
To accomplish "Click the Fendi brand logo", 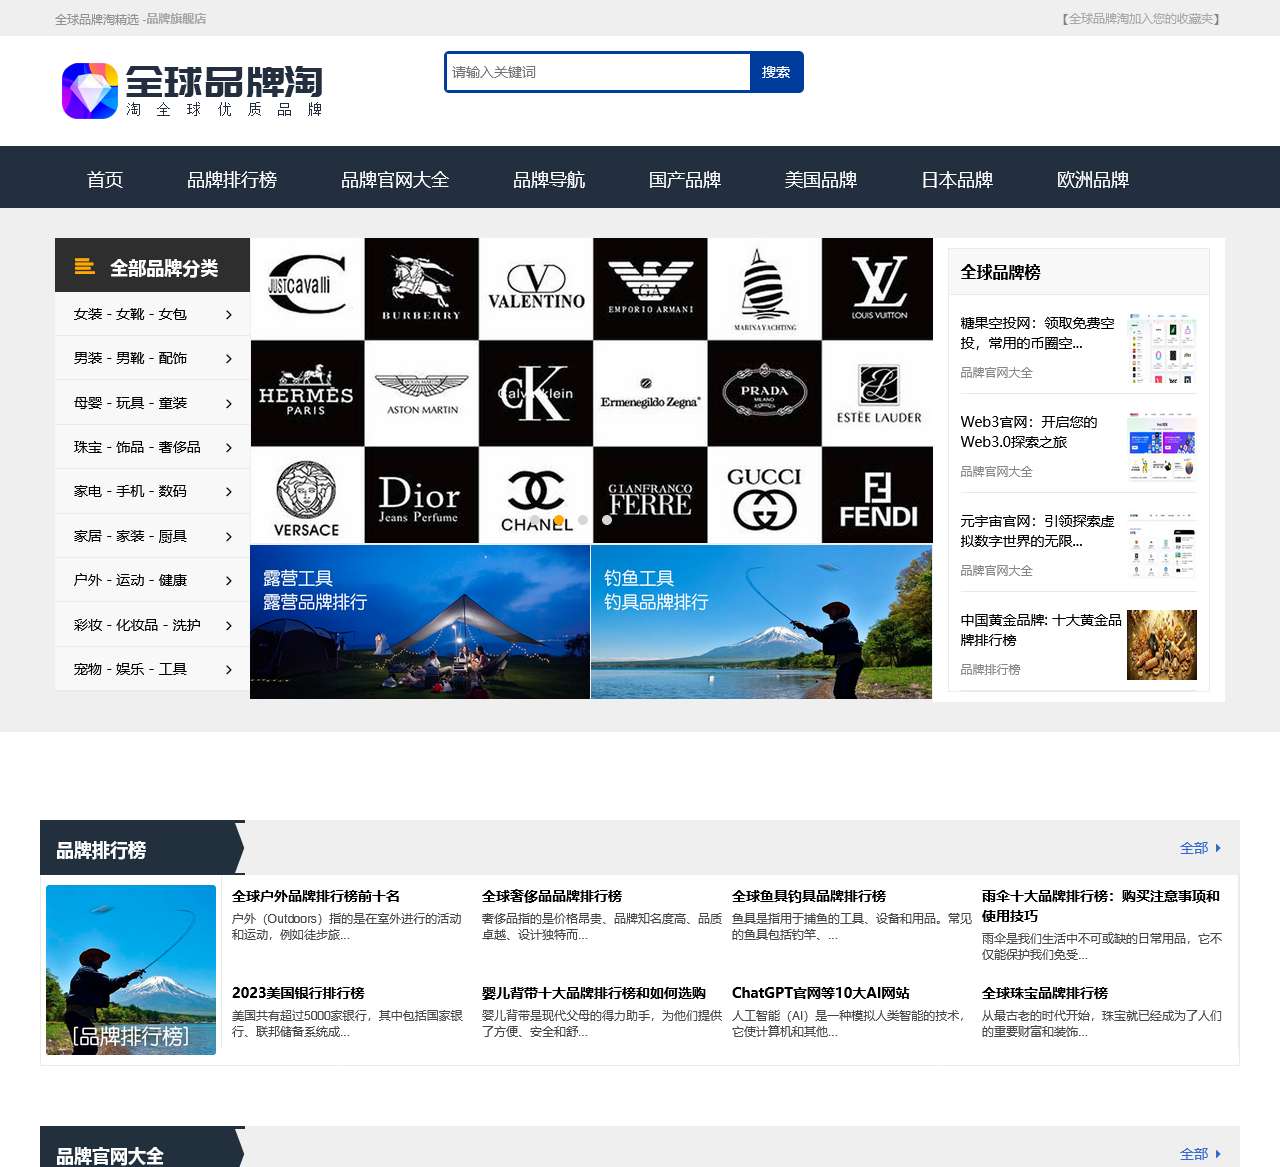I will [x=877, y=495].
